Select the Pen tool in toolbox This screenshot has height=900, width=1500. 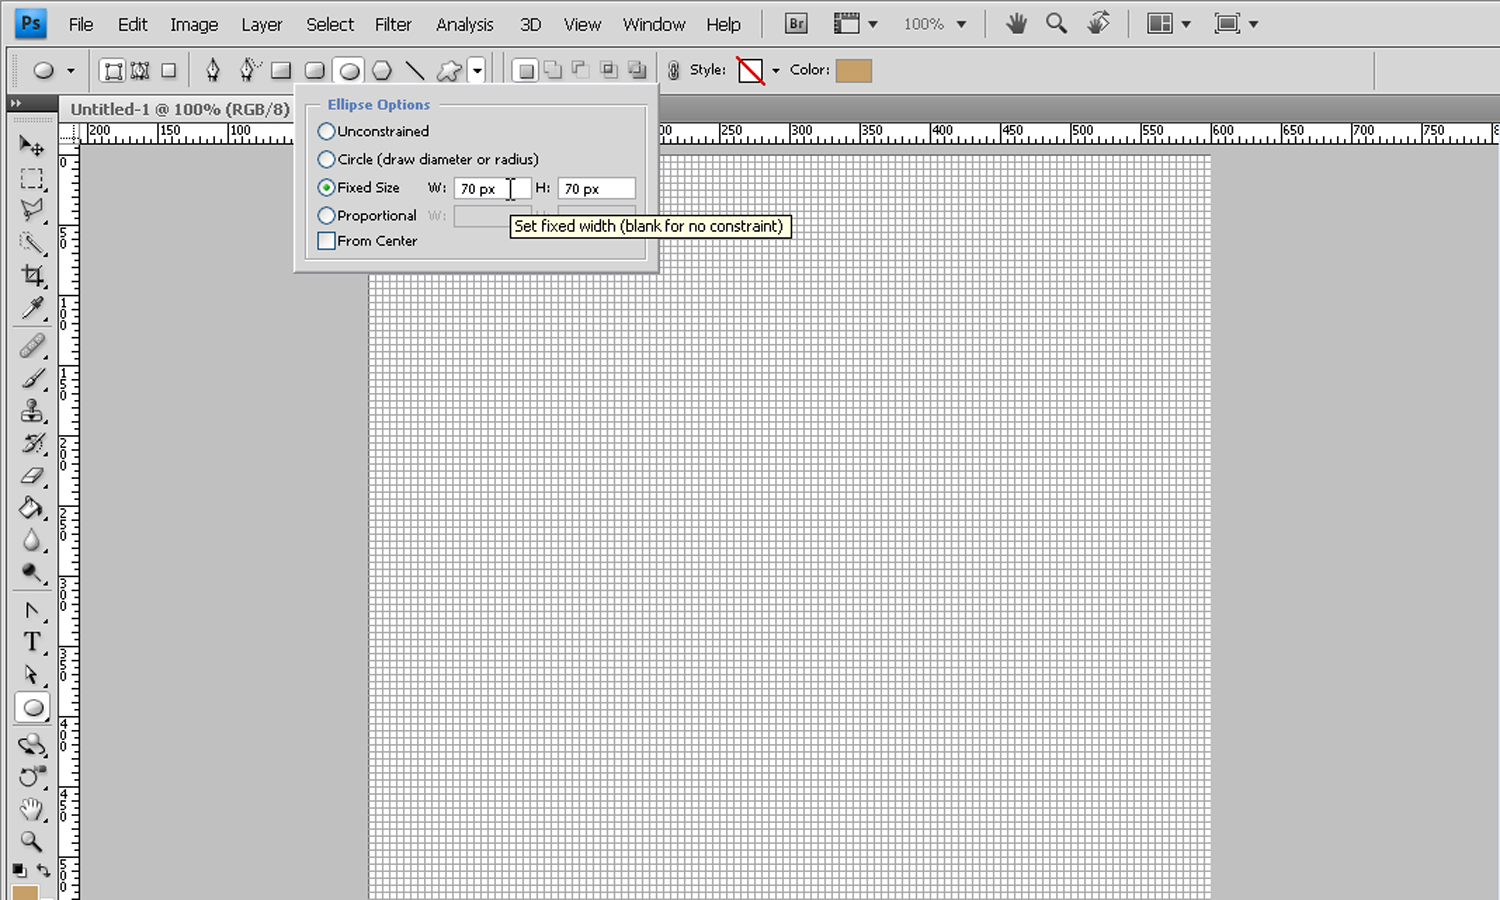[32, 610]
